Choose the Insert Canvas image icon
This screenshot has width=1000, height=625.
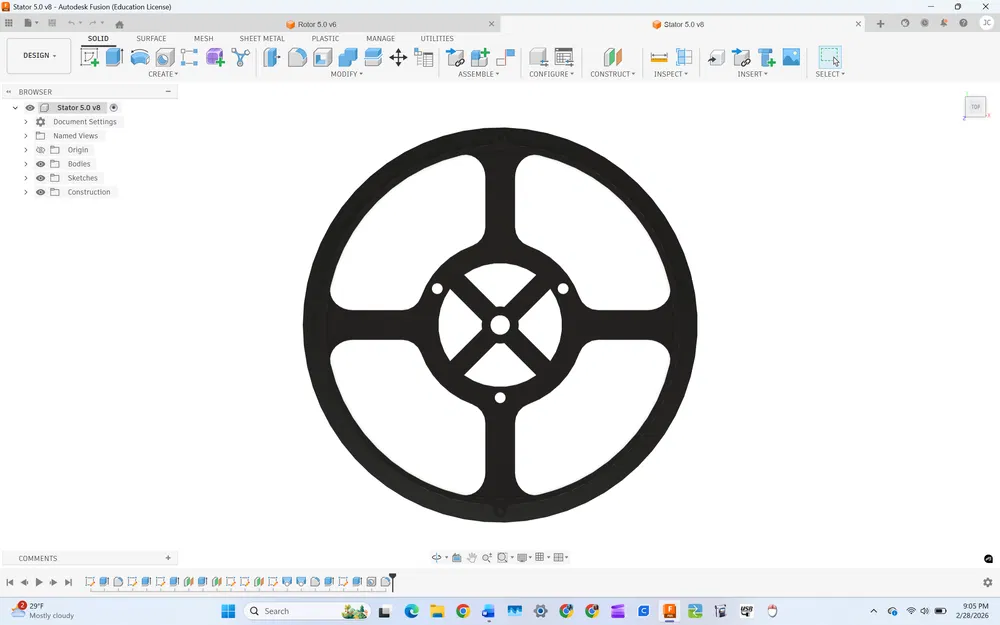pos(791,57)
